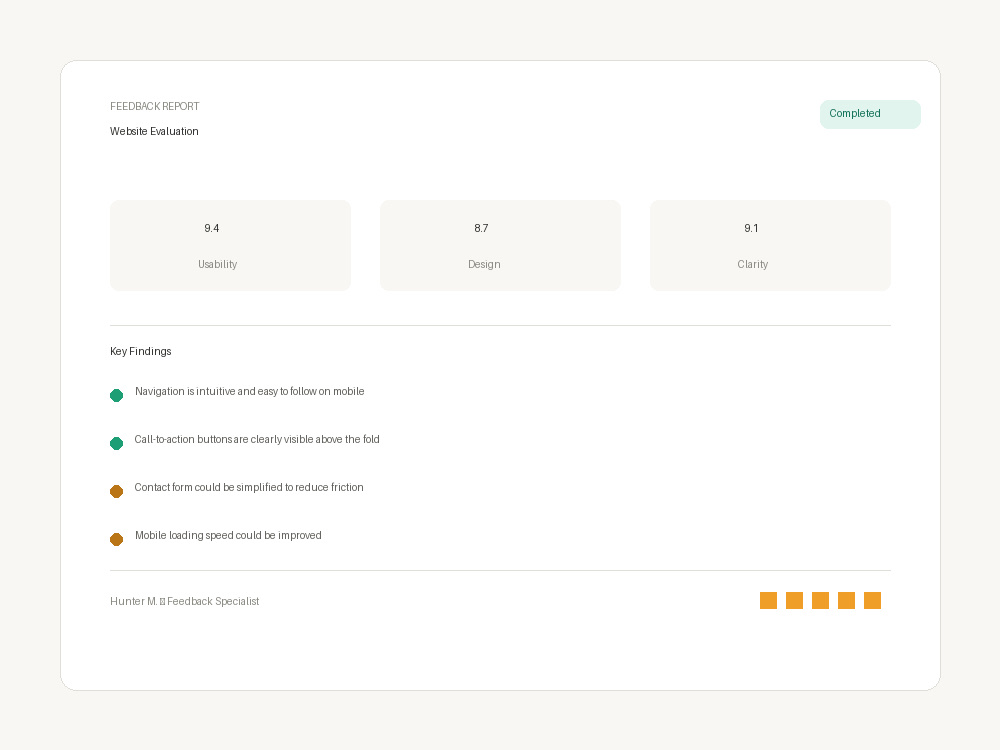Click 'Call-to-action buttons are clearly visible' text

(x=257, y=439)
